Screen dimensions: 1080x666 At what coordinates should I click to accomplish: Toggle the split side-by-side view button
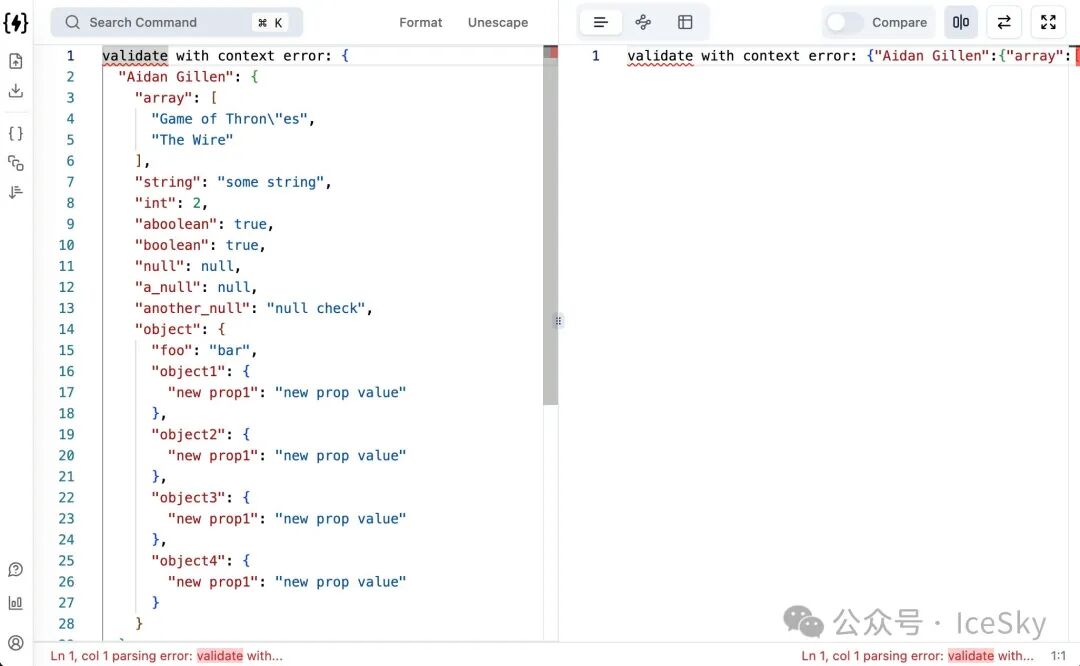point(961,22)
